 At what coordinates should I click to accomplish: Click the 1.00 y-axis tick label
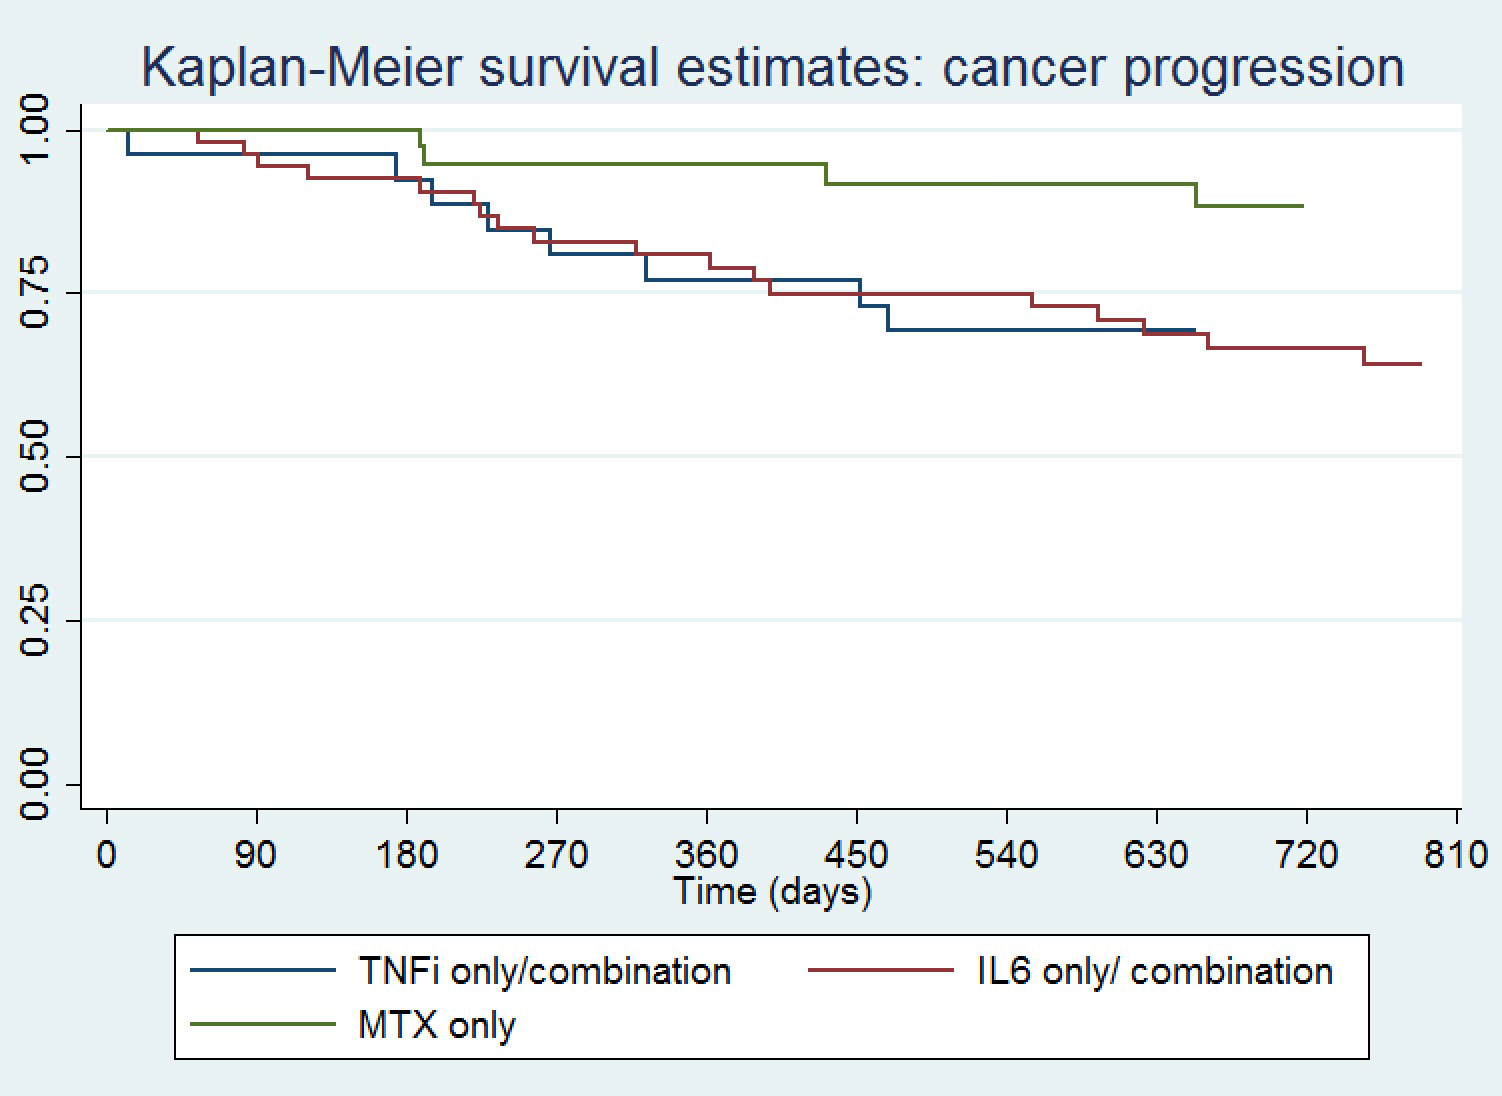click(x=35, y=130)
